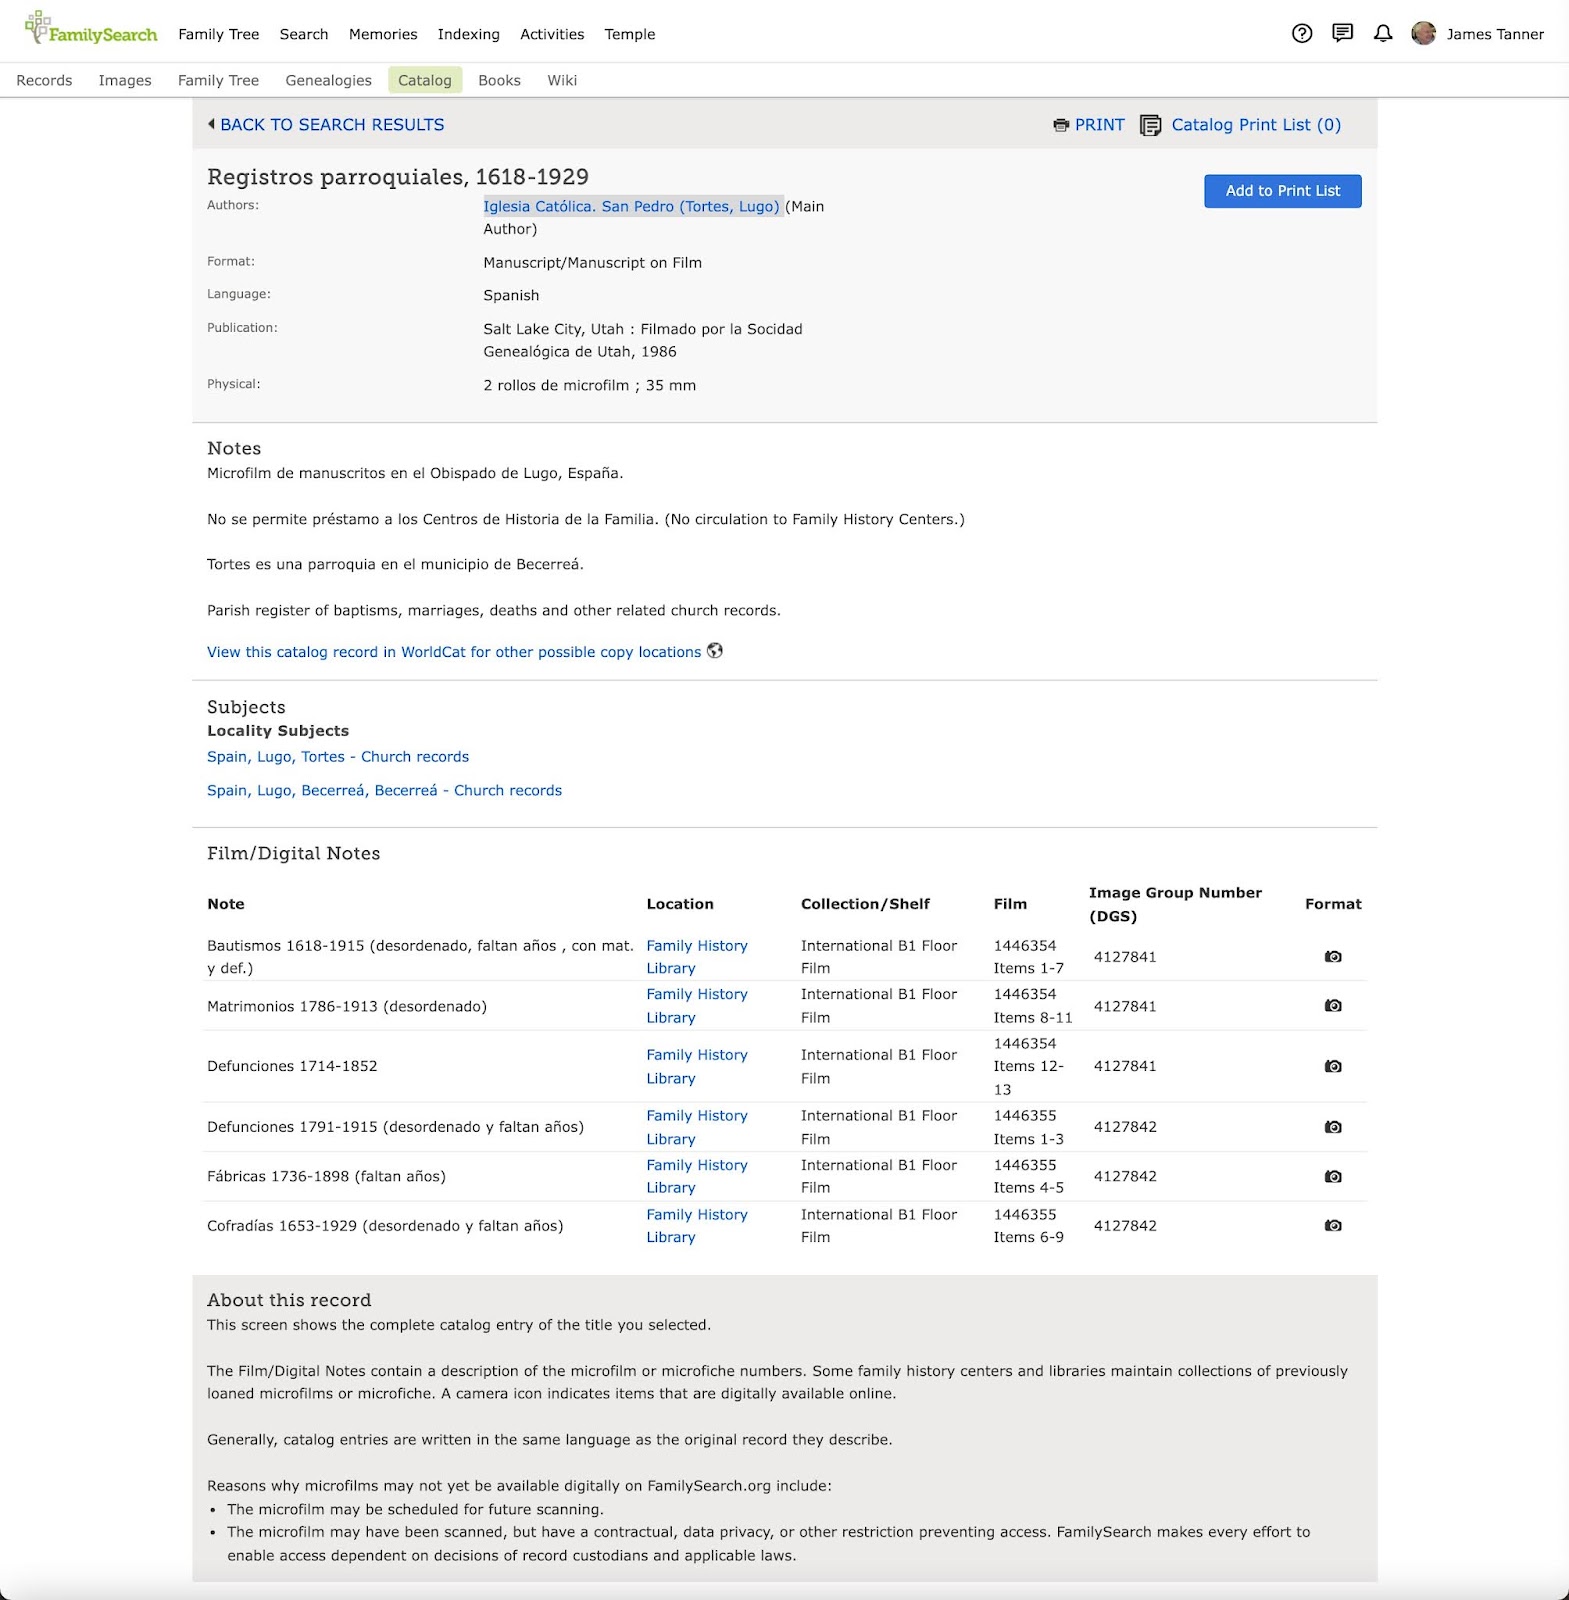The image size is (1569, 1600).
Task: Click 'Fábricas 1736-1898 (faltan años)' note
Action: (x=326, y=1176)
